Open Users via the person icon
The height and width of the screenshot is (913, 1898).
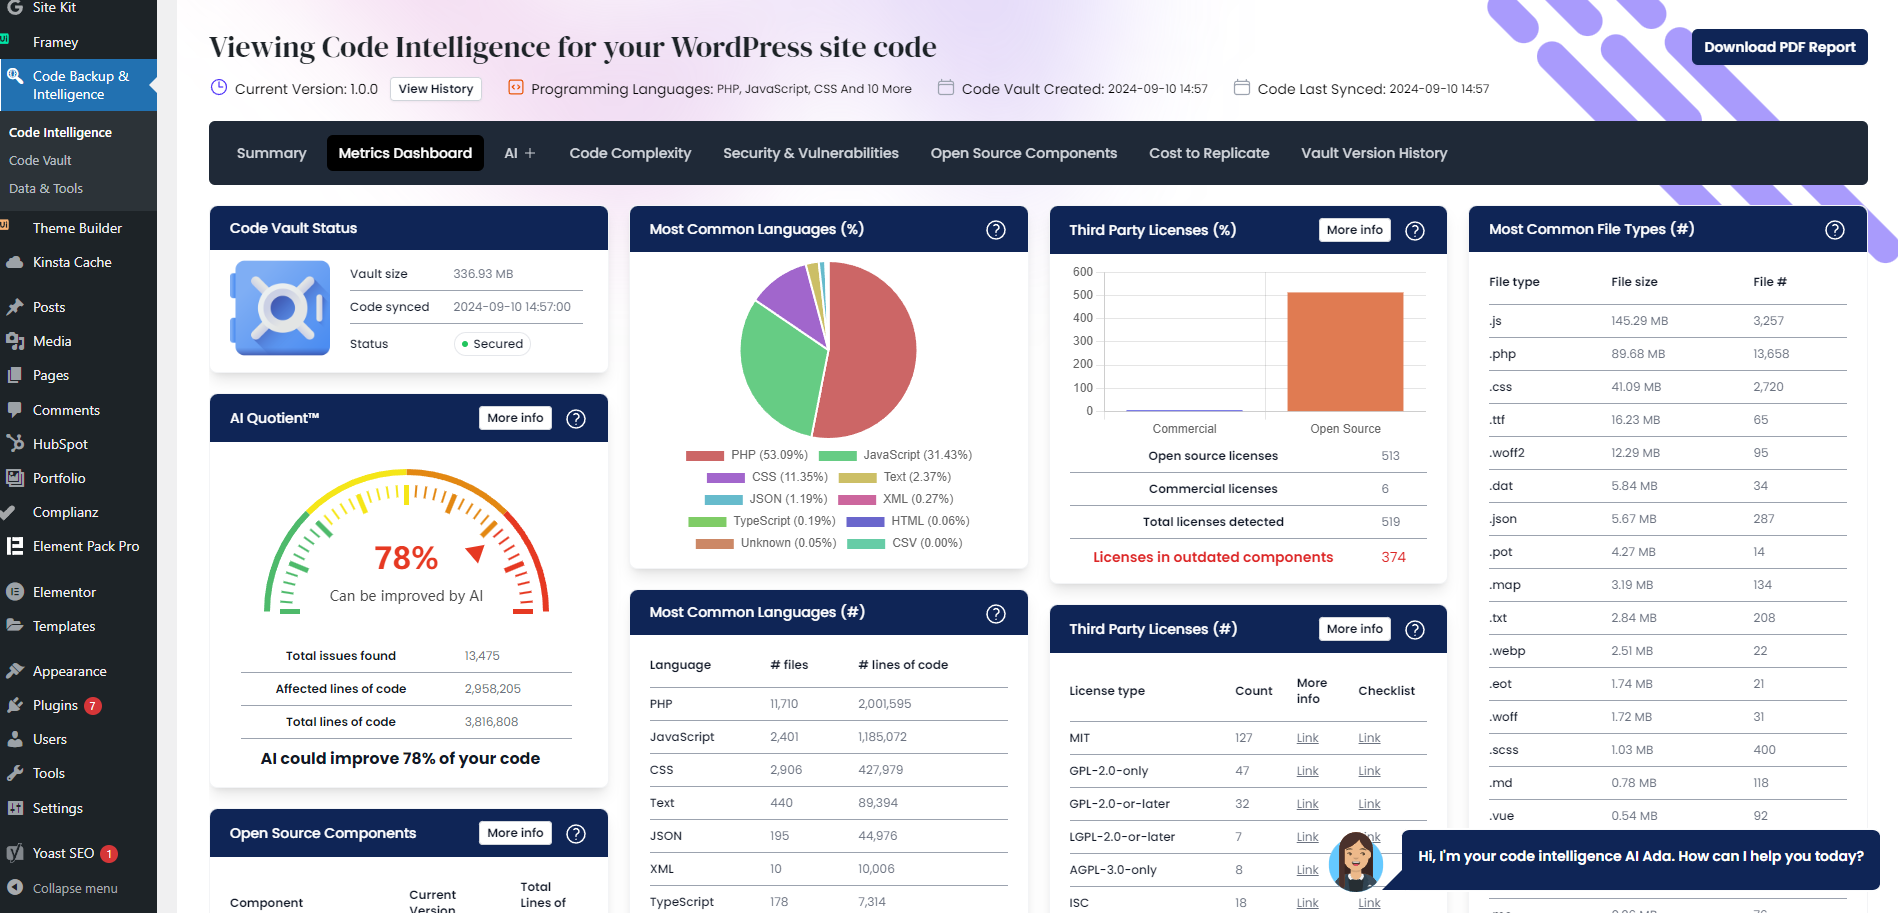tap(14, 739)
